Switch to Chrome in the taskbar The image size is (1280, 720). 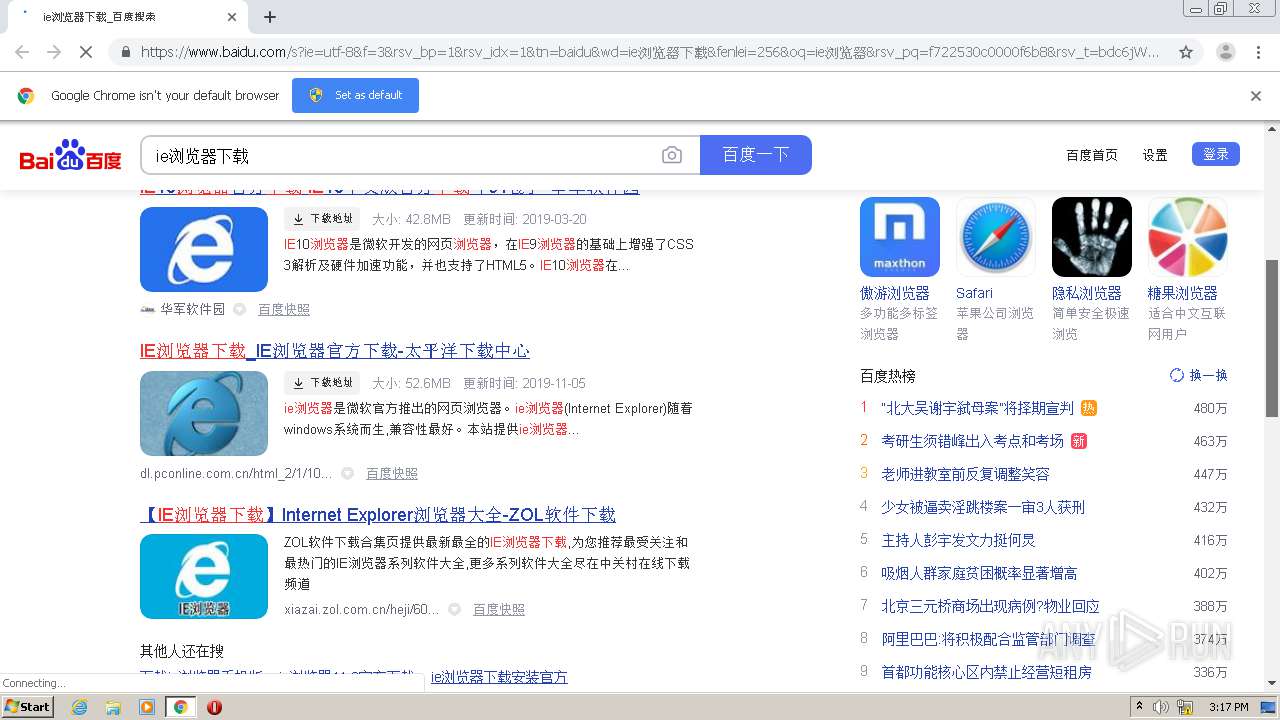click(180, 707)
